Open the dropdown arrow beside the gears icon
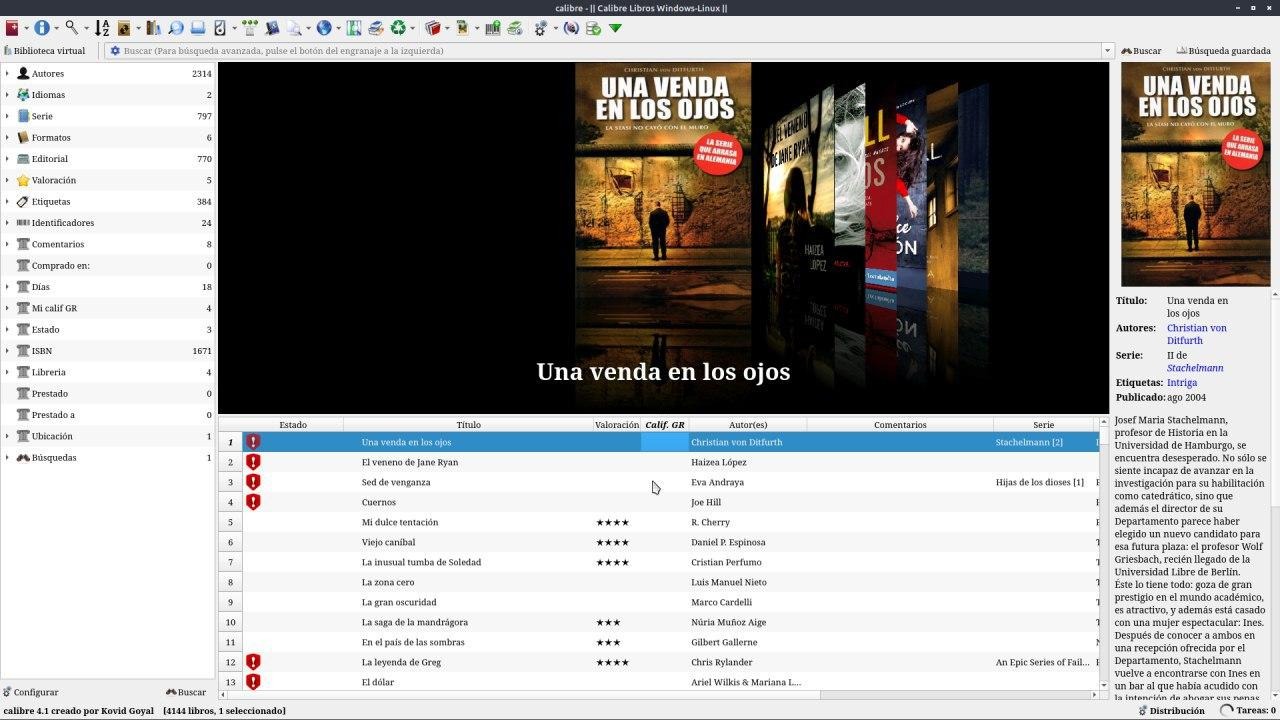 coord(555,29)
